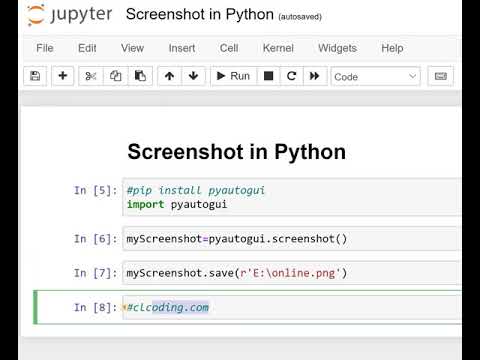Open the Widgets menu
Screen dimensions: 480x360
[x=337, y=48]
